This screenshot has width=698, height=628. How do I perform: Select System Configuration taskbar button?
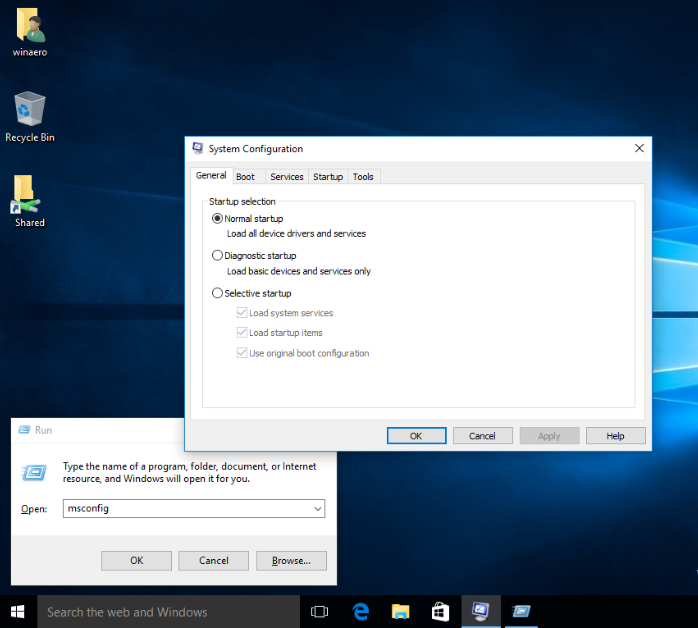pyautogui.click(x=481, y=612)
